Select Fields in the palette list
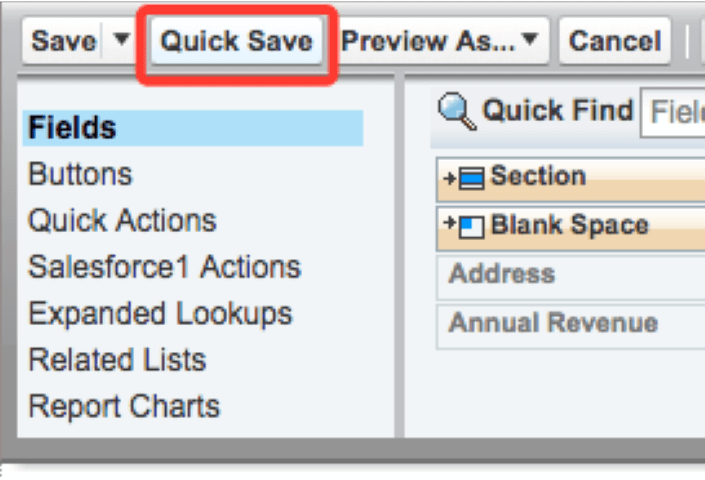 [73, 128]
